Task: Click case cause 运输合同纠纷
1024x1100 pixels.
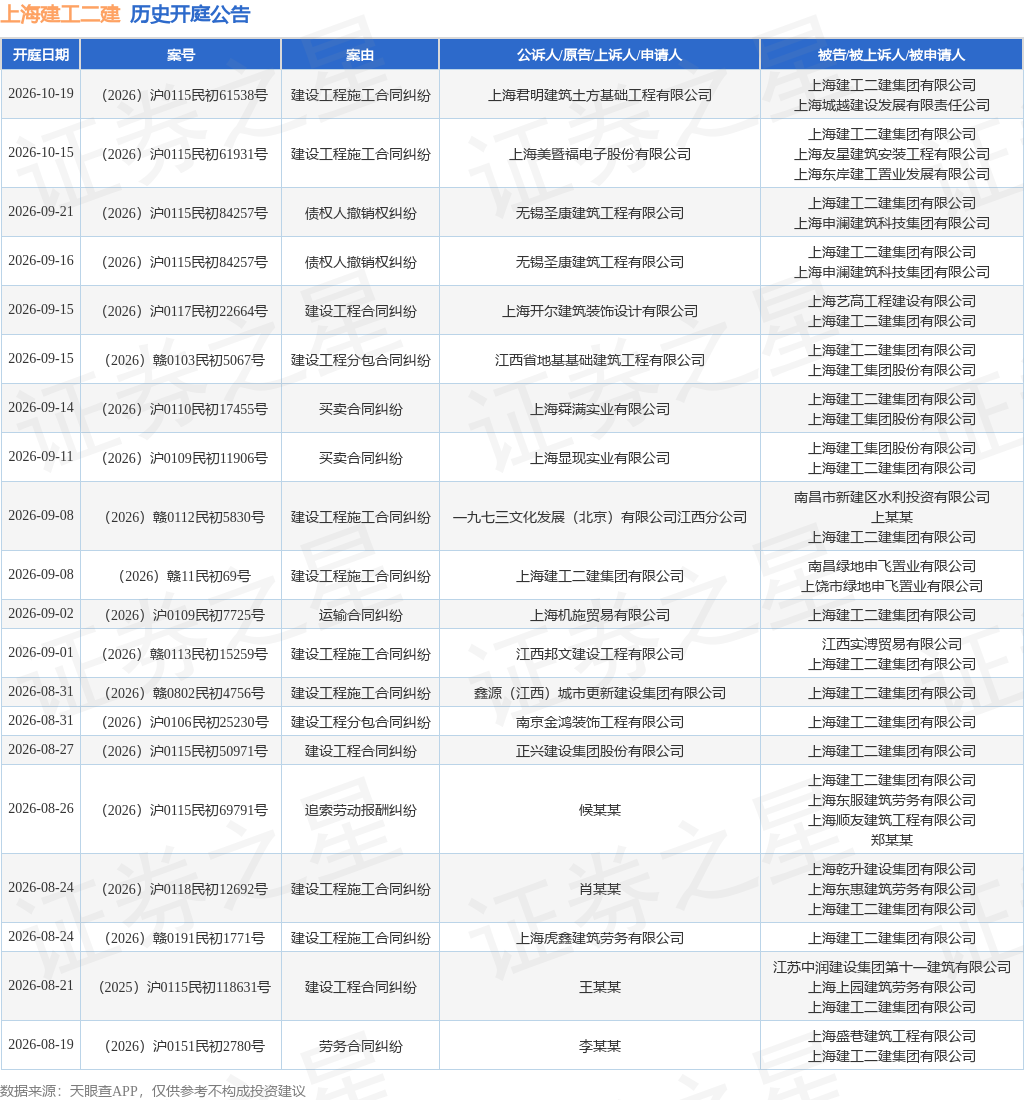Action: [360, 615]
